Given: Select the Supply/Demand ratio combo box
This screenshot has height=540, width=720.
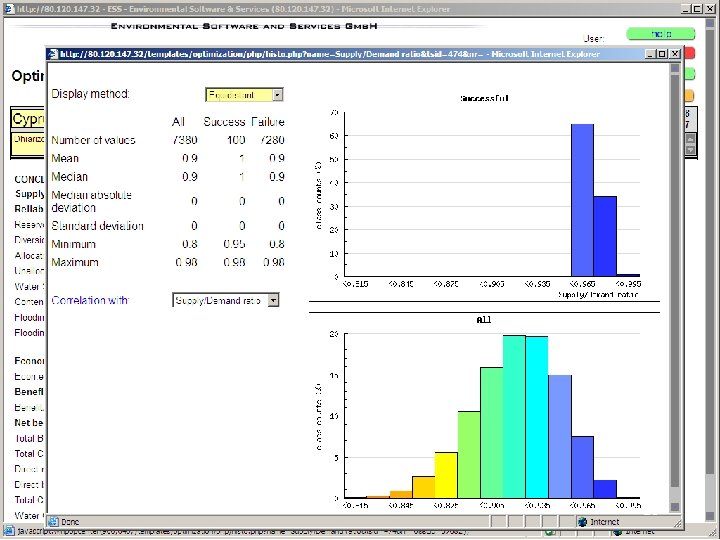Looking at the screenshot, I should pos(225,300).
